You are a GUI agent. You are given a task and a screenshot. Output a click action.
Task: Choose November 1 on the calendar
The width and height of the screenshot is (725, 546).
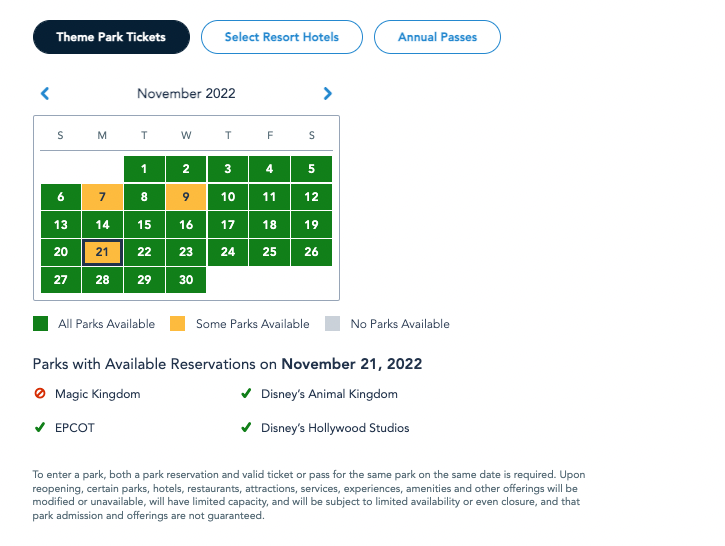[x=144, y=169]
